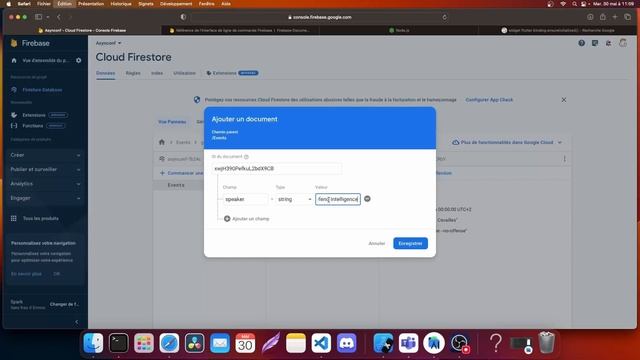The width and height of the screenshot is (640, 360).
Task: Open Notes from the Dock
Action: (296, 343)
